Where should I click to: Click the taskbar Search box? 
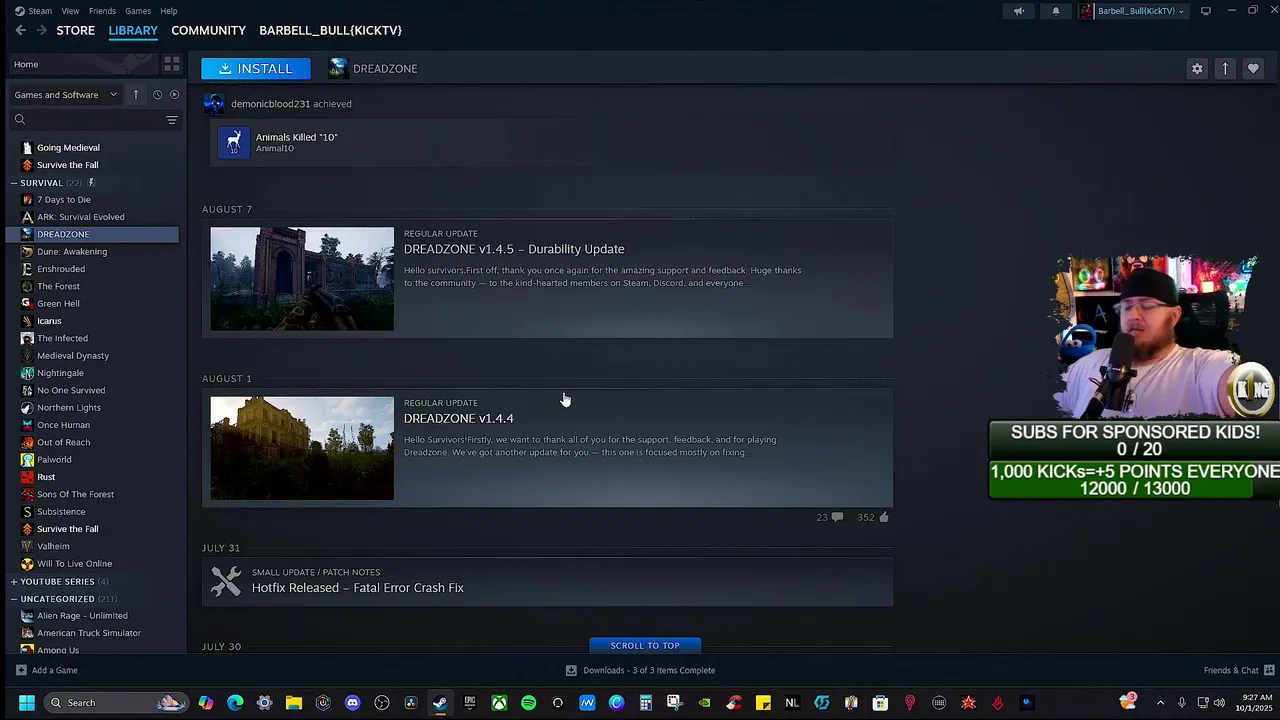(115, 703)
